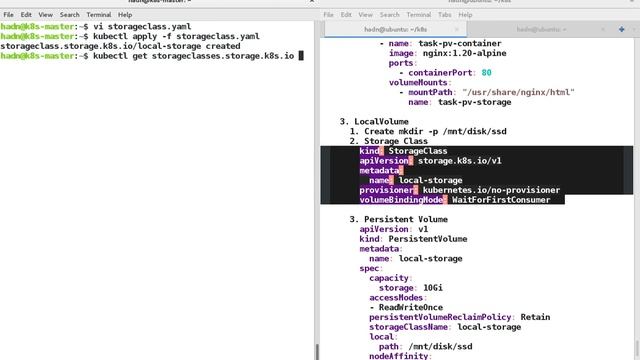The height and width of the screenshot is (360, 640).
Task: Click the 'containerPort: 80' line
Action: coord(446,73)
